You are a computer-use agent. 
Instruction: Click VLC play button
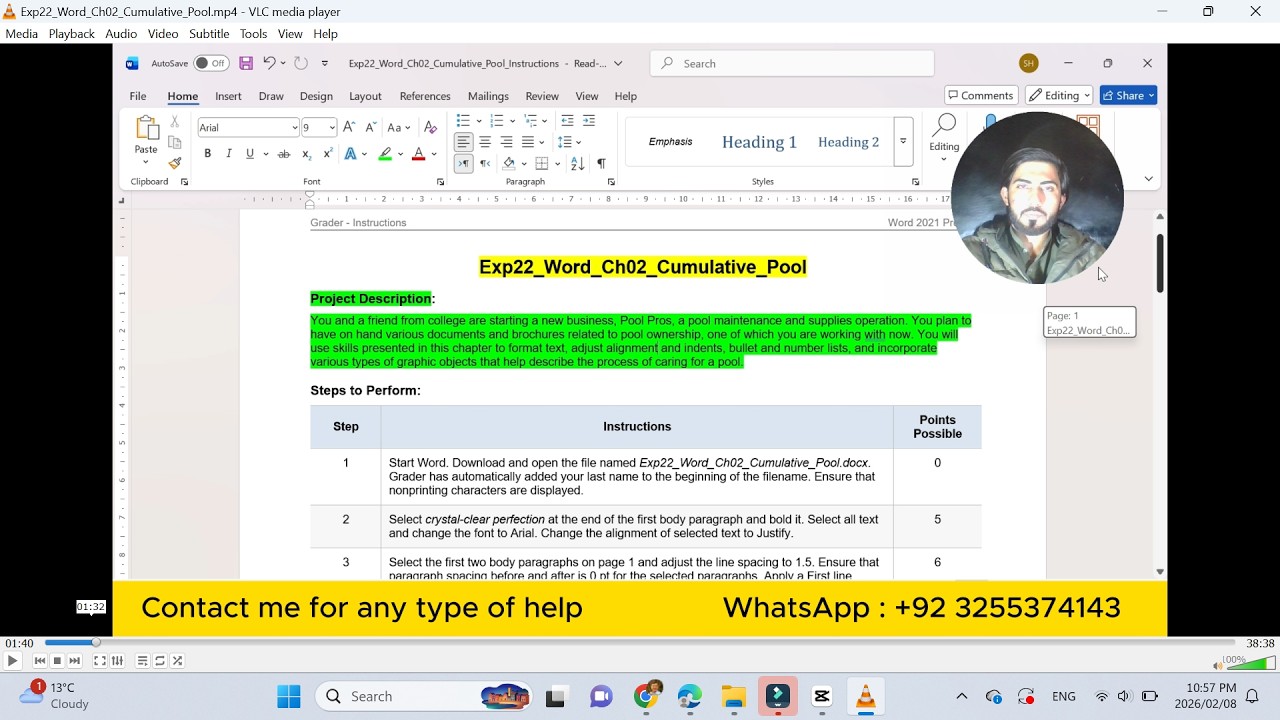12,661
